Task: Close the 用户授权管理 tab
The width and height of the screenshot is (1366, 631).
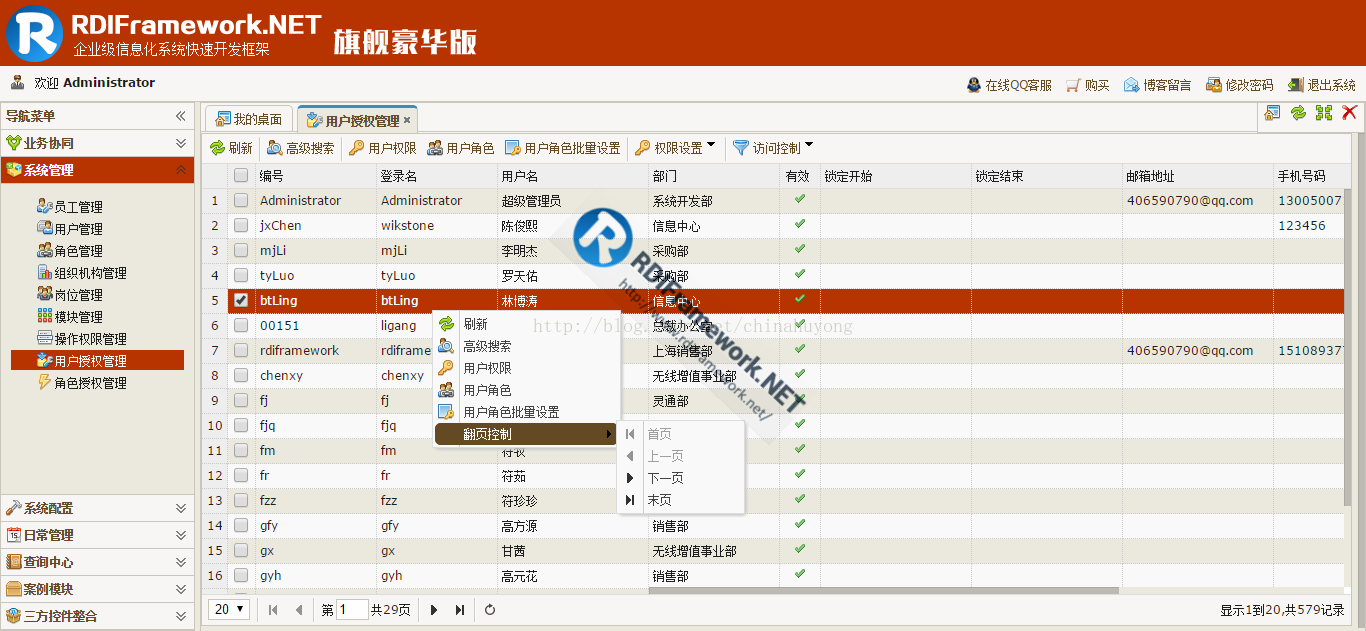Action: (x=407, y=120)
